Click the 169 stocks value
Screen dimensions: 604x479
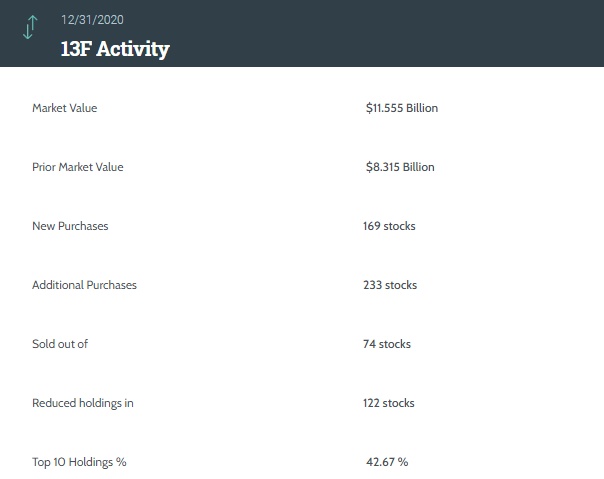(x=389, y=226)
